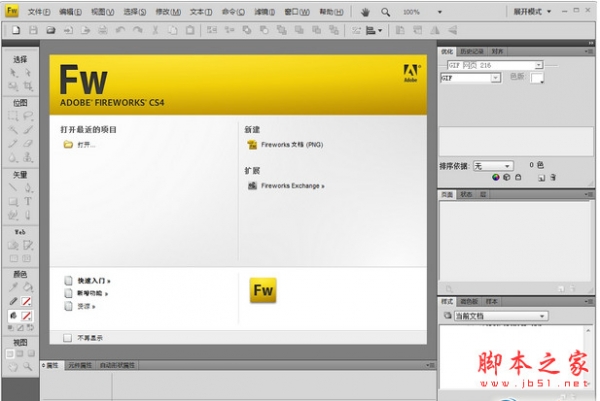Select the Zoom tool in the 视图 section
Viewport: 600px width, 401px height.
pyautogui.click(x=28, y=367)
